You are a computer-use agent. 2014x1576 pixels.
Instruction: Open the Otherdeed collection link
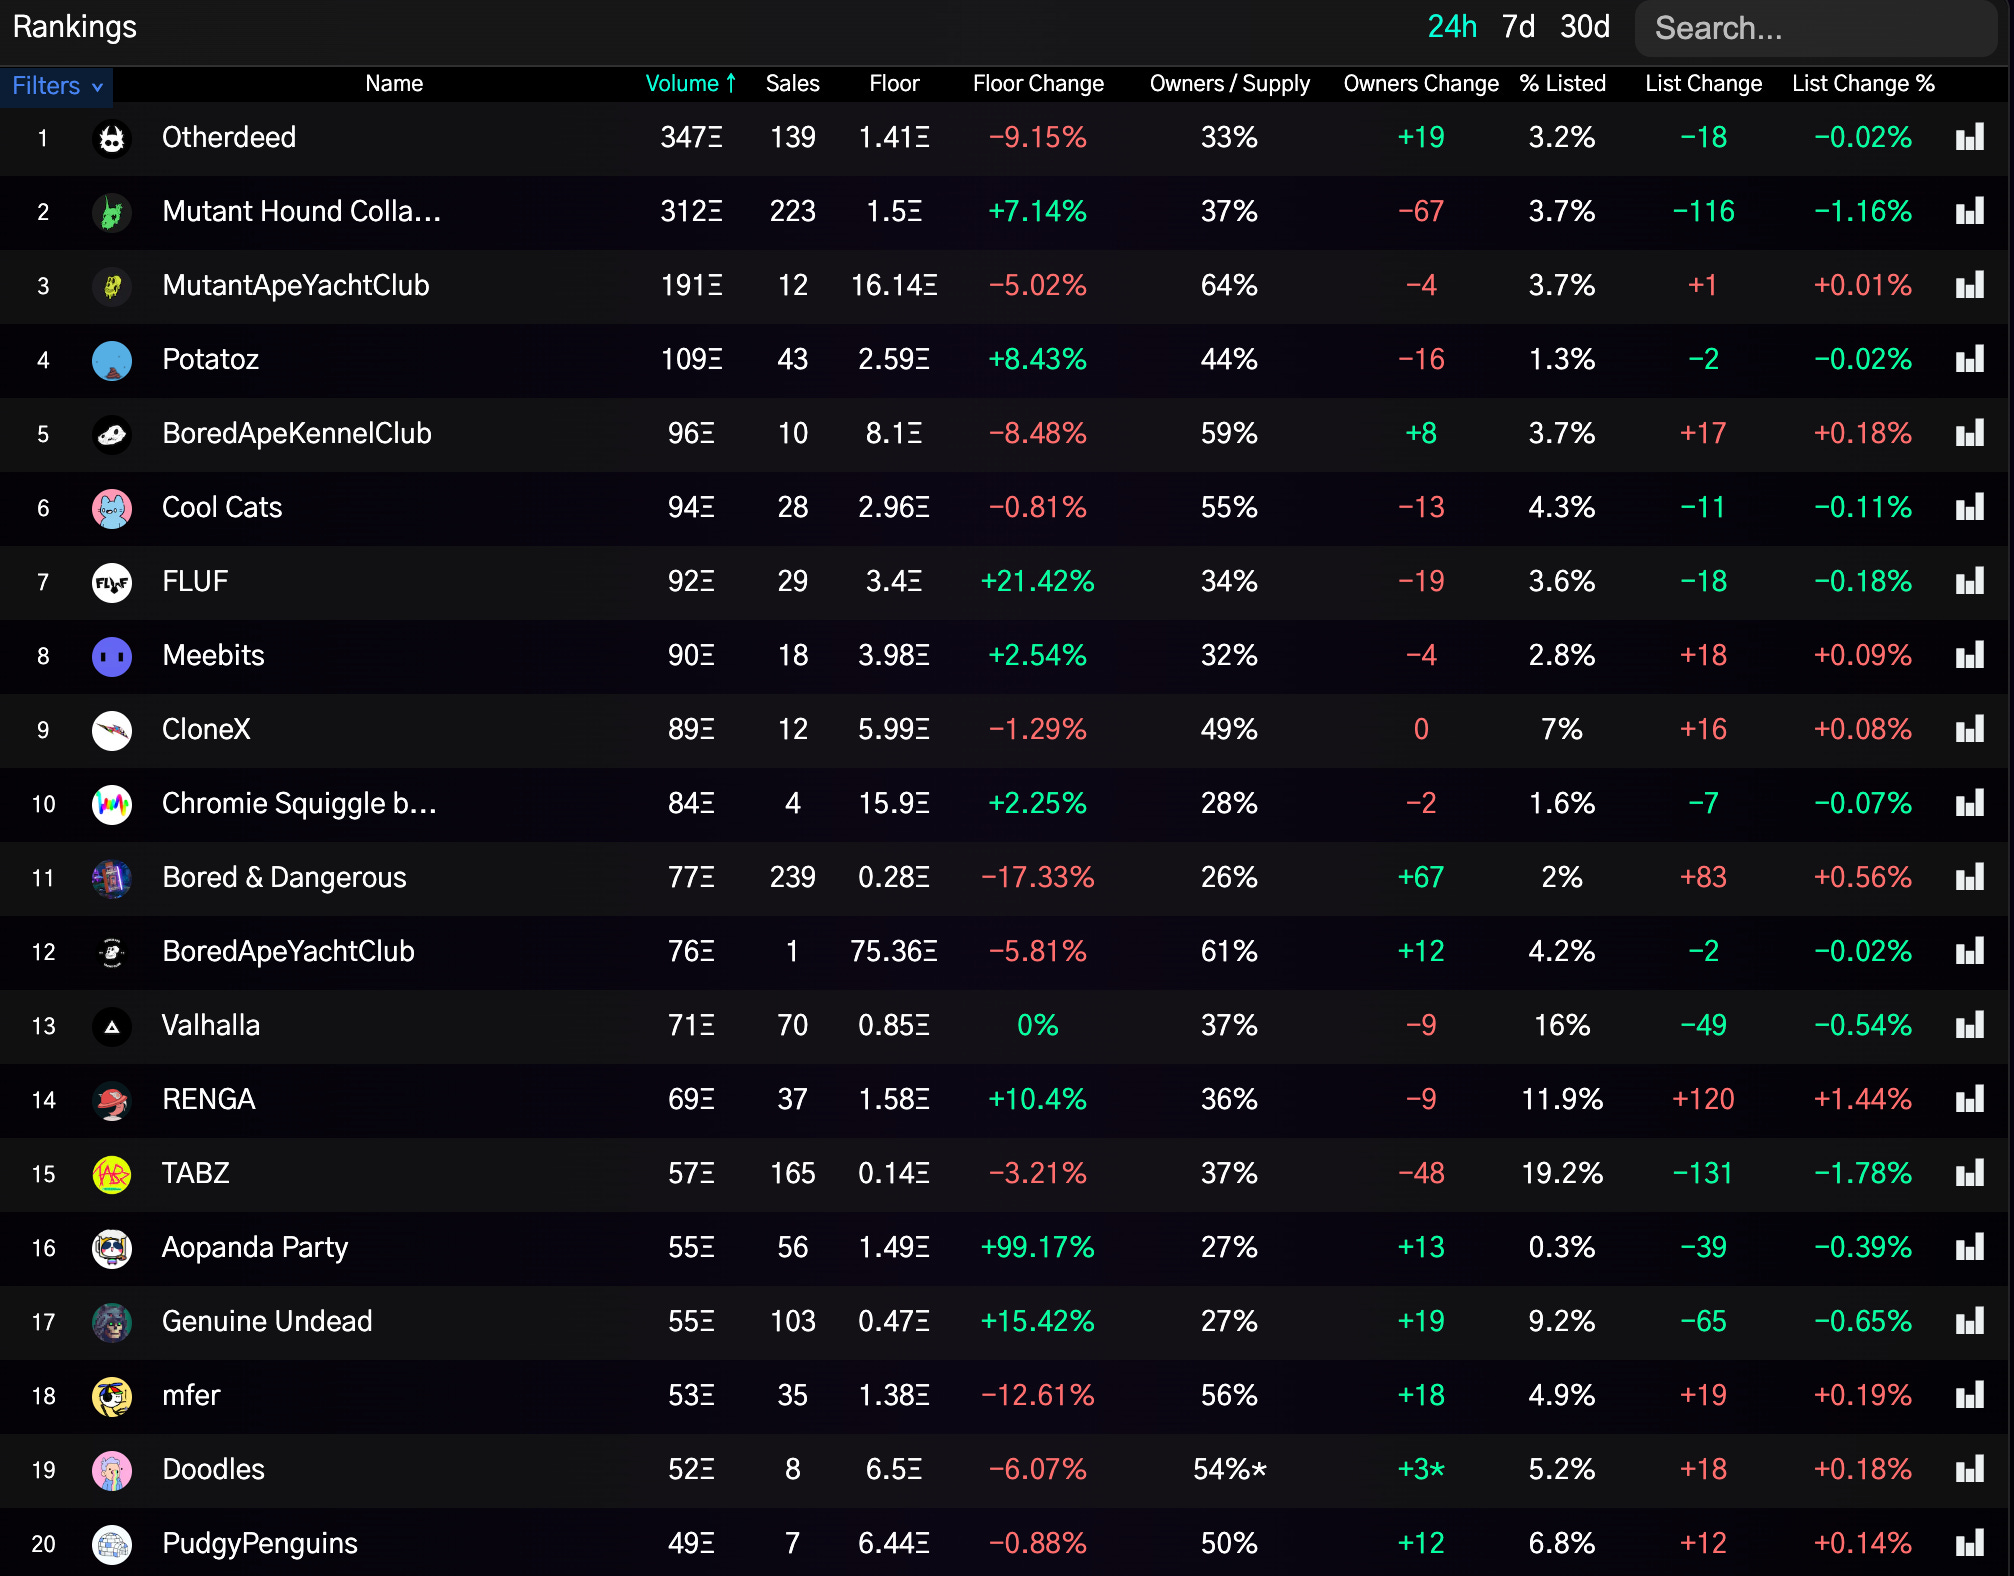229,138
